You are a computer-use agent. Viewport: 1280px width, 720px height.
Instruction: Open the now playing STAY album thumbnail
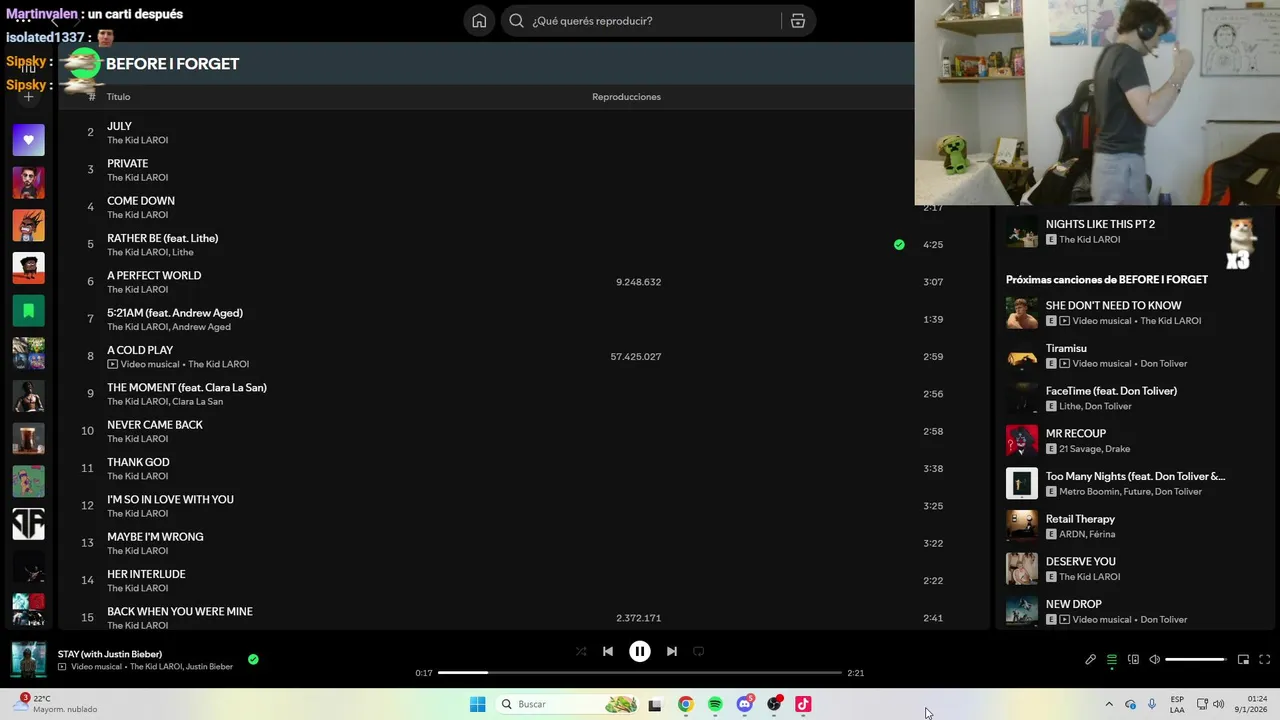28,659
